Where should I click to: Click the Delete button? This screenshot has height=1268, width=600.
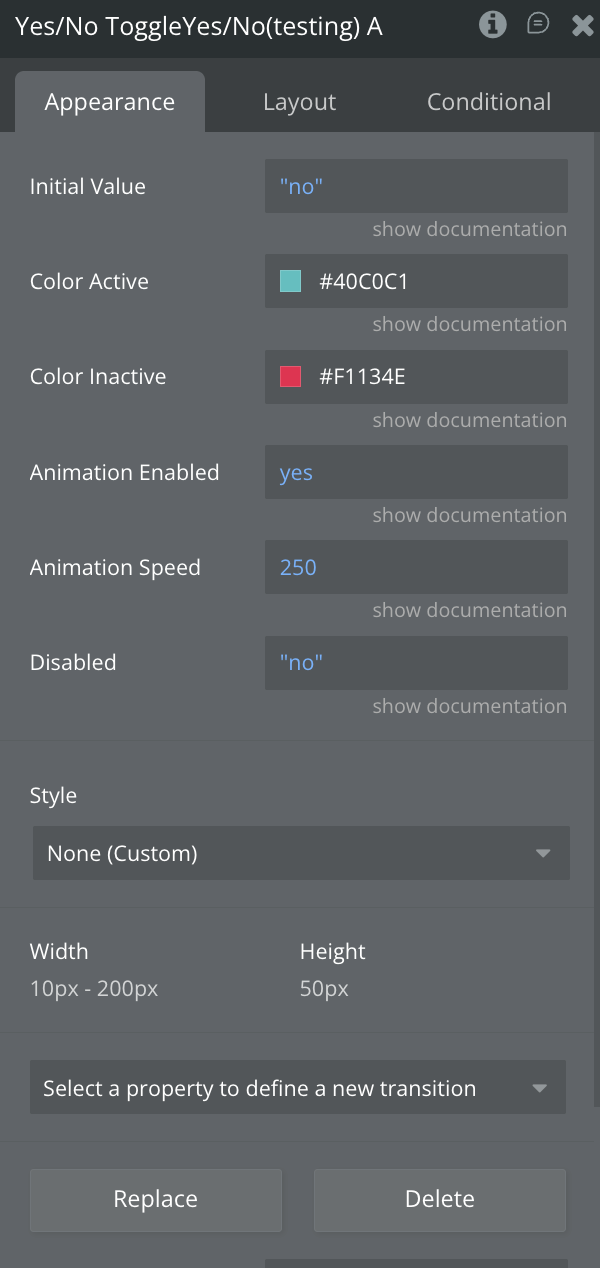(x=440, y=1199)
